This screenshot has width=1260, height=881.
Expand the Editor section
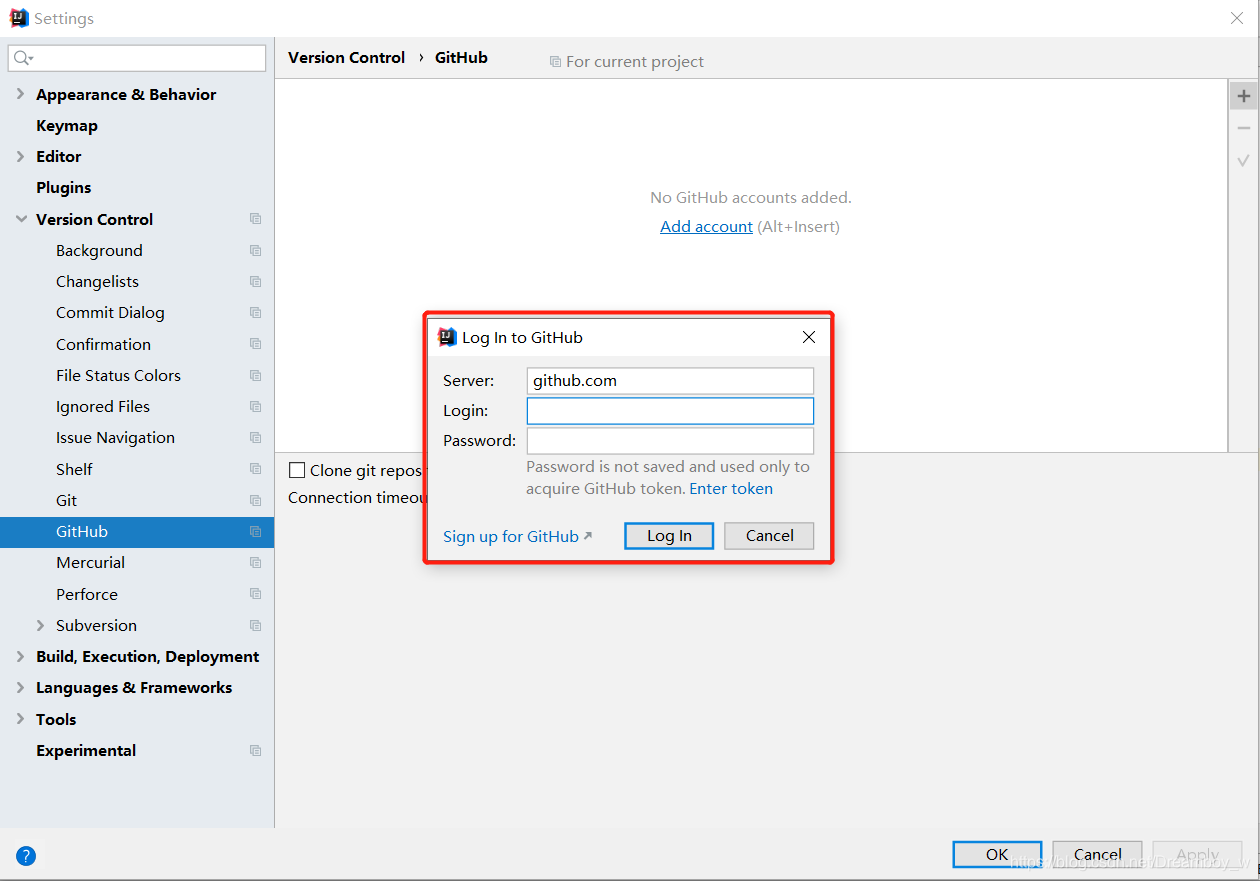click(21, 156)
